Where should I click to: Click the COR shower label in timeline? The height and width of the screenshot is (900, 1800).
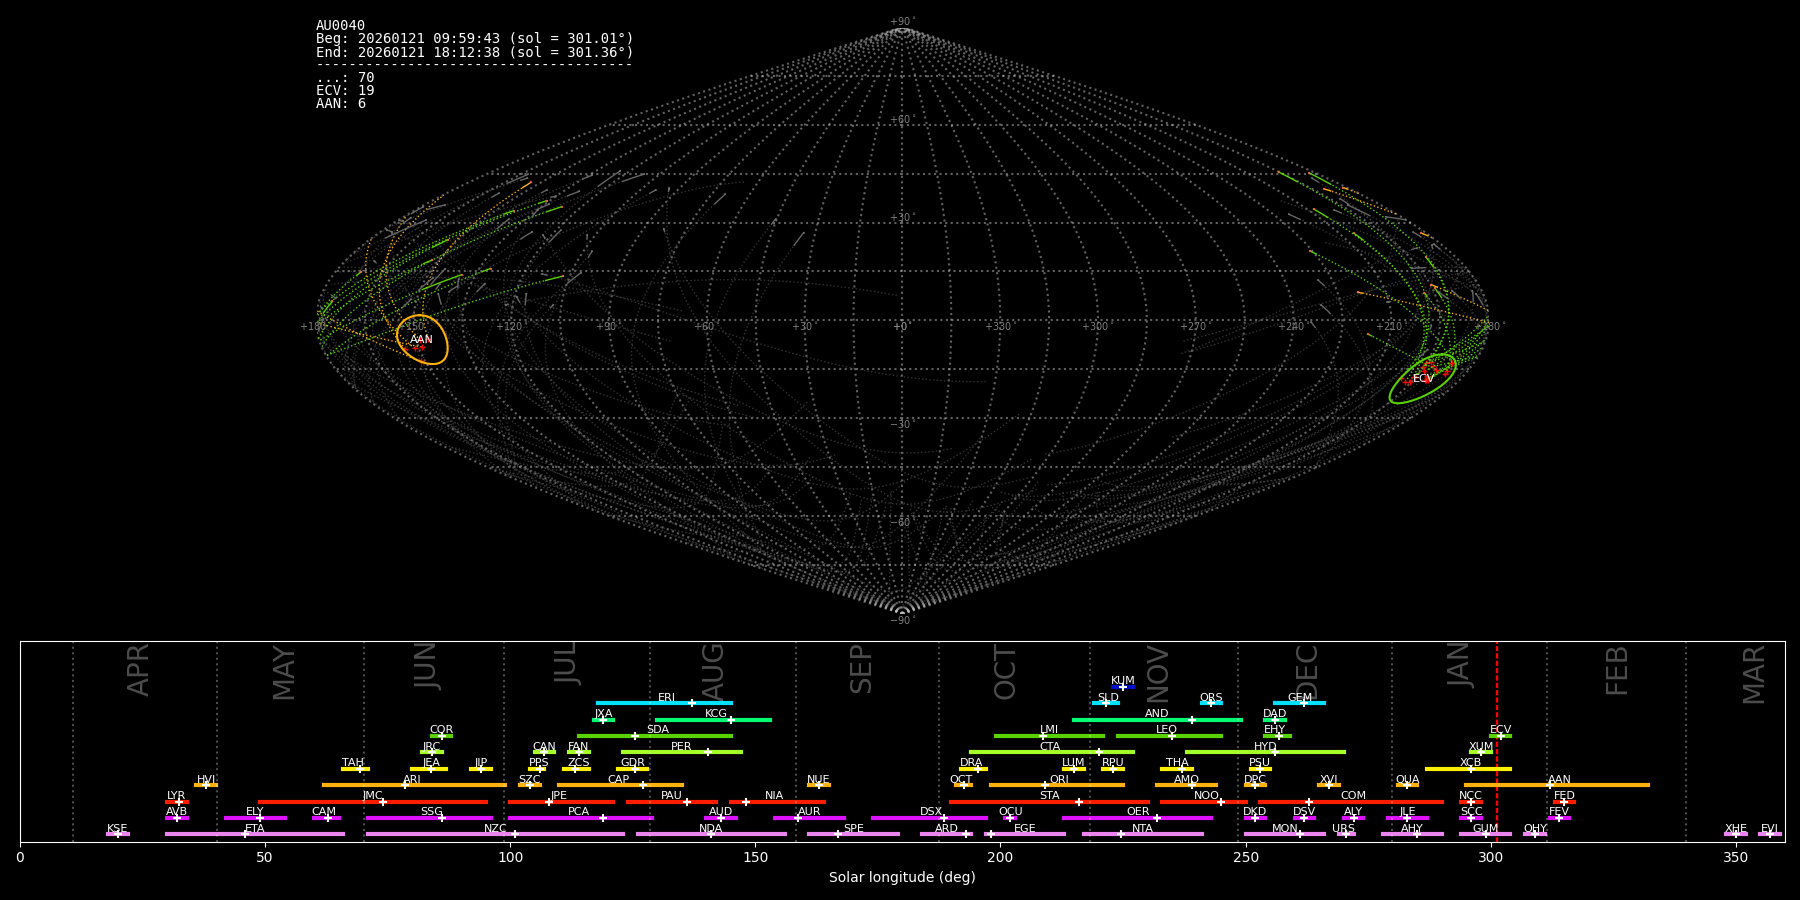[441, 730]
